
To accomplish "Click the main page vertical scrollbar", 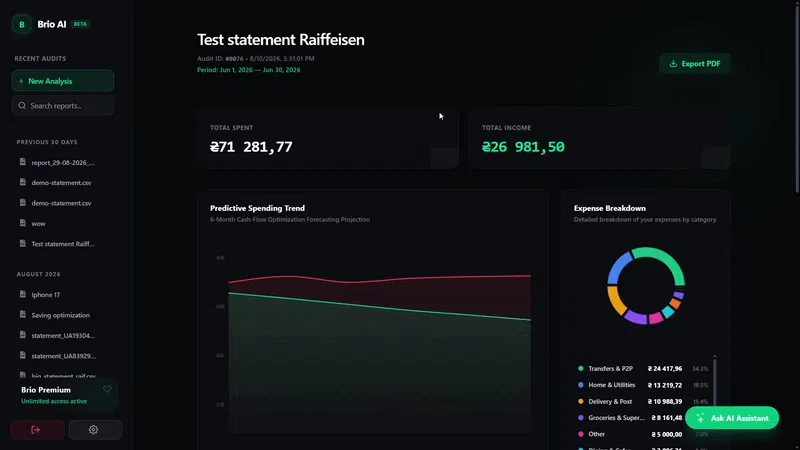I will pyautogui.click(x=796, y=97).
